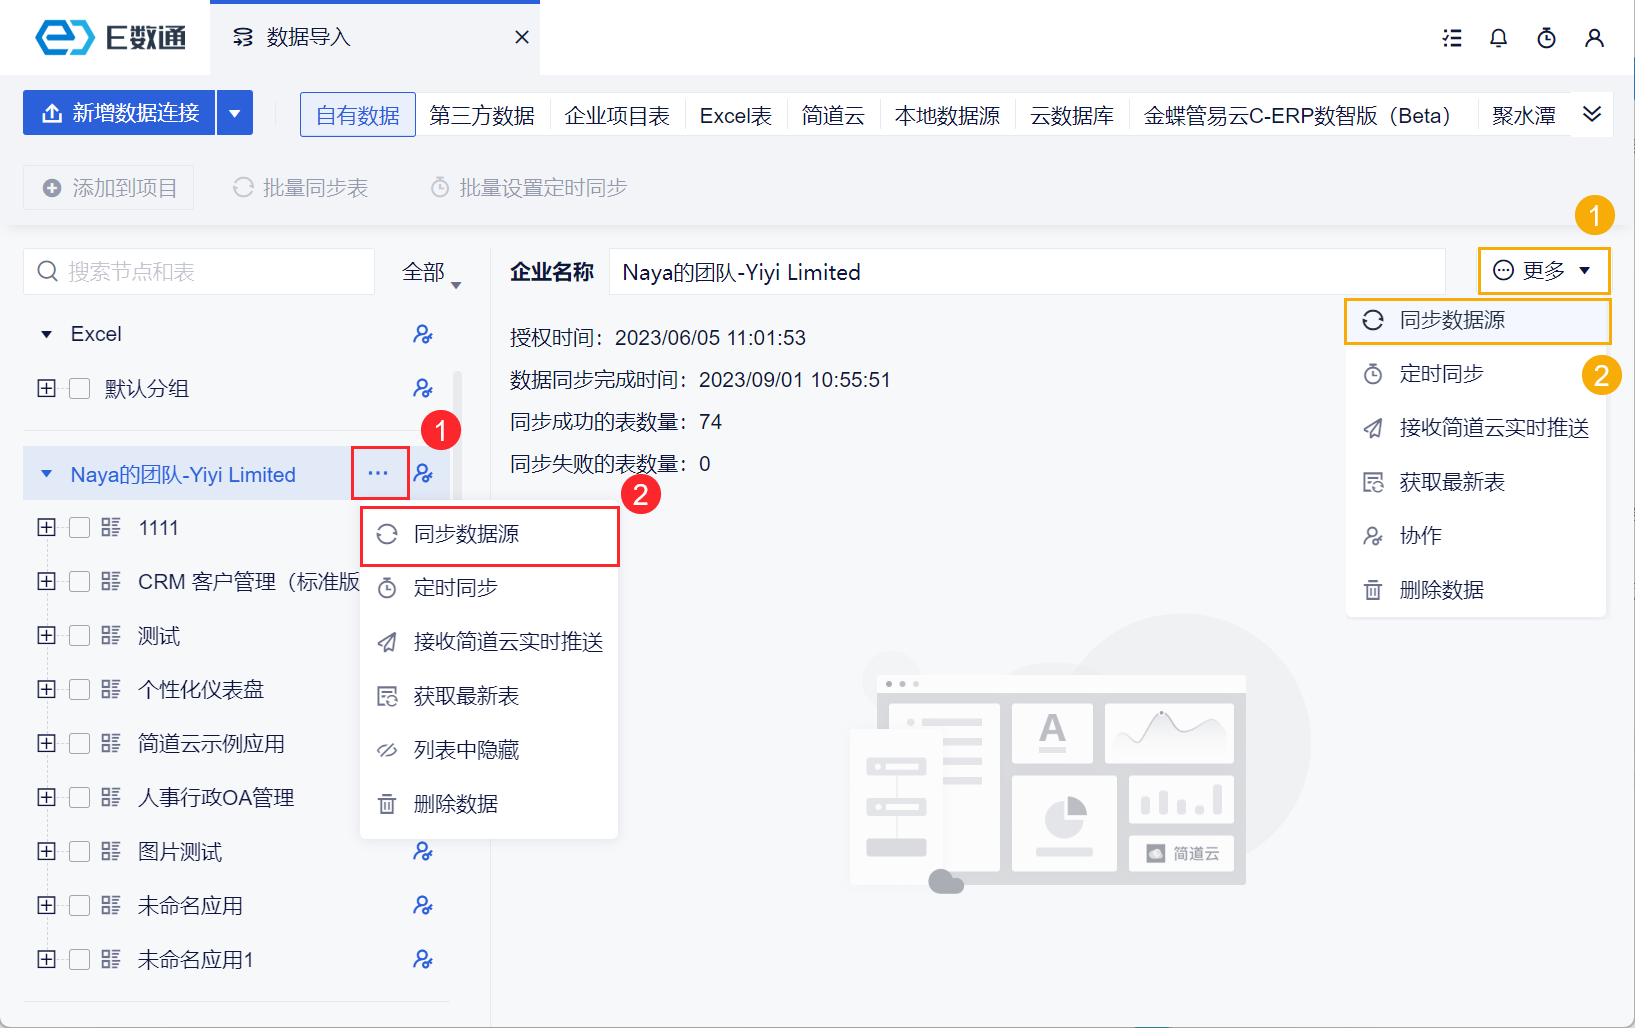Check the 简道云示例应用 checkbox
1635x1028 pixels.
click(x=80, y=743)
